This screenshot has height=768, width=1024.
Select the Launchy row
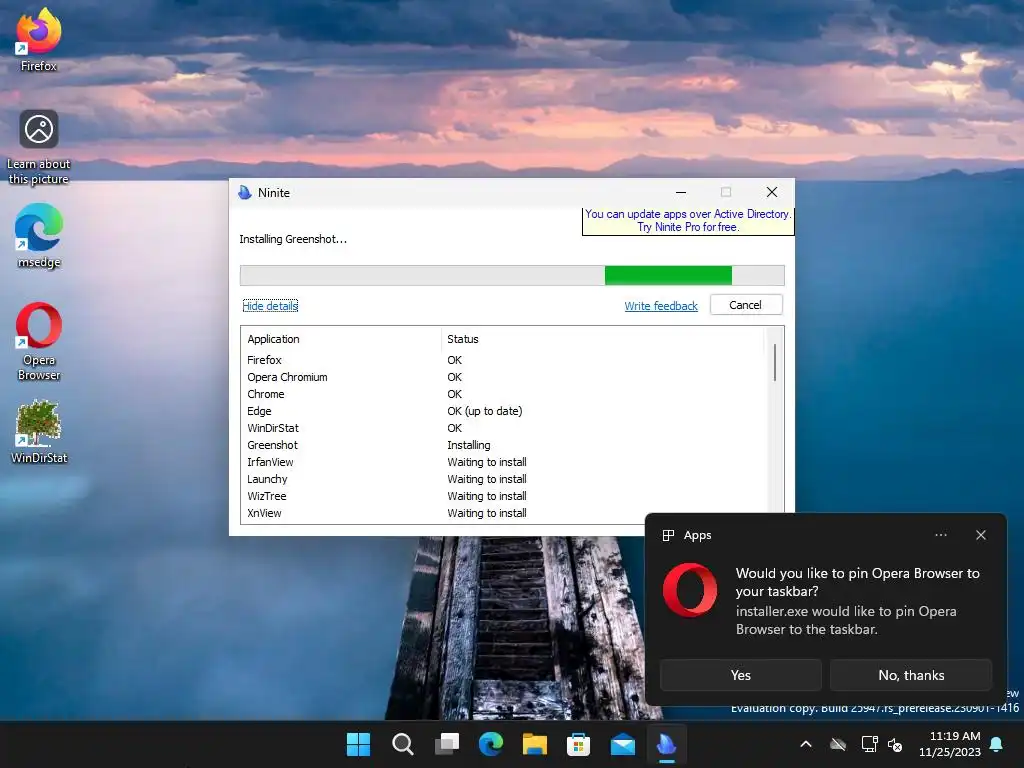pos(503,479)
